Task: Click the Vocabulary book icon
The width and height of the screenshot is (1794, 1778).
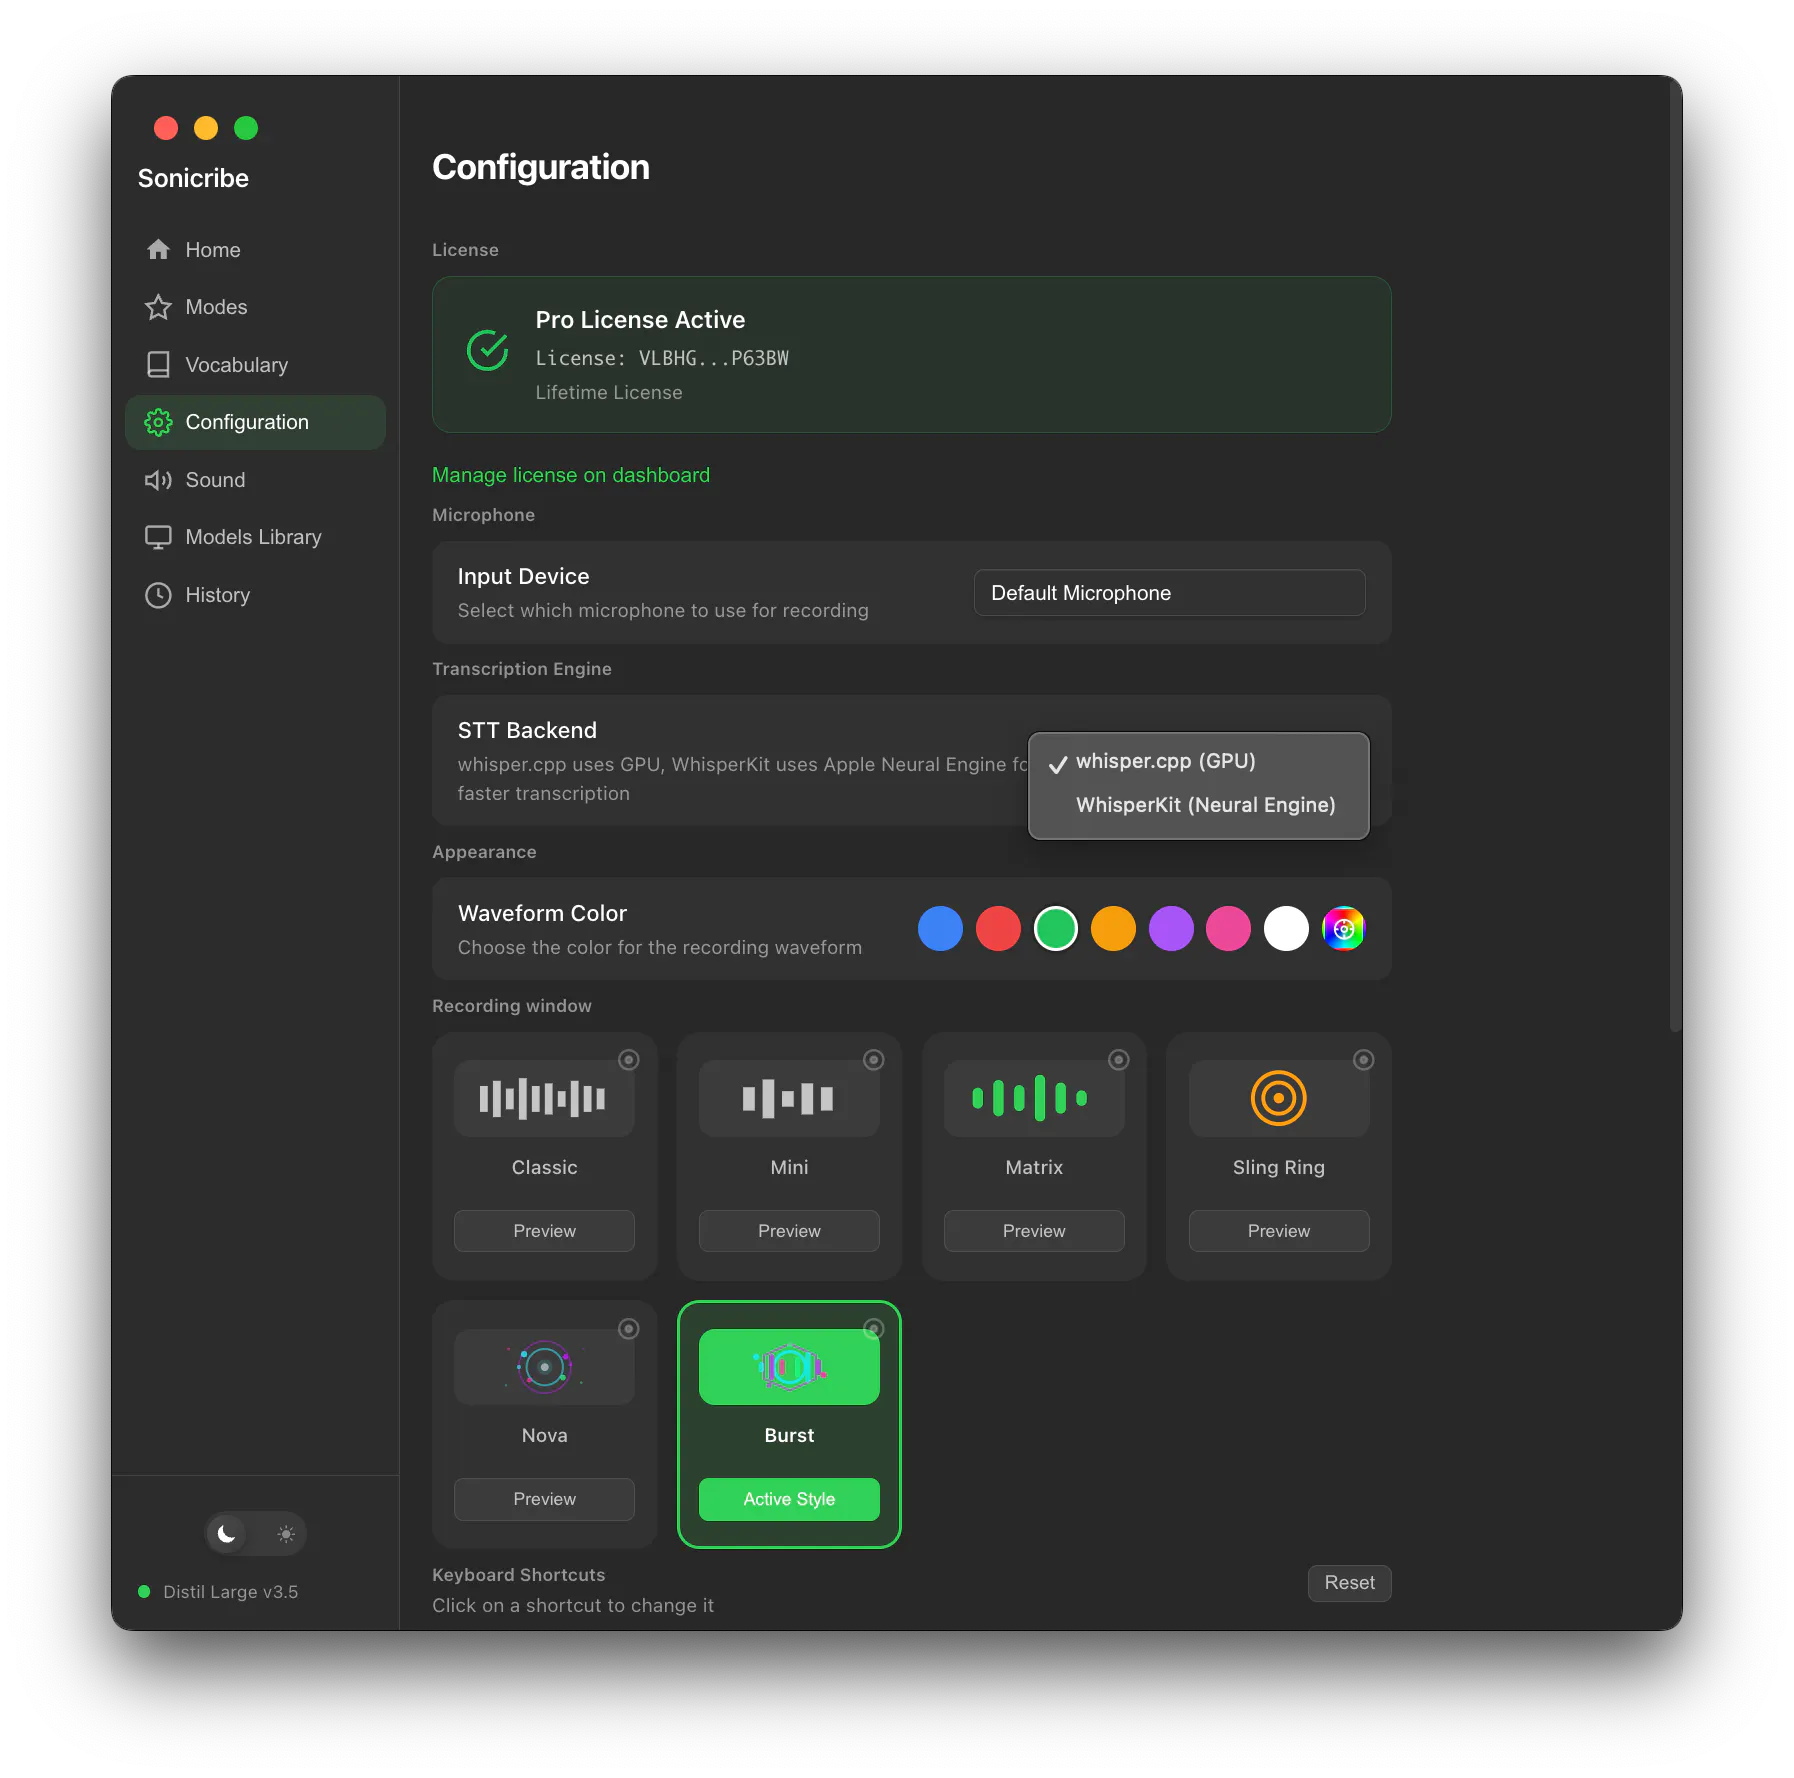Action: tap(158, 365)
